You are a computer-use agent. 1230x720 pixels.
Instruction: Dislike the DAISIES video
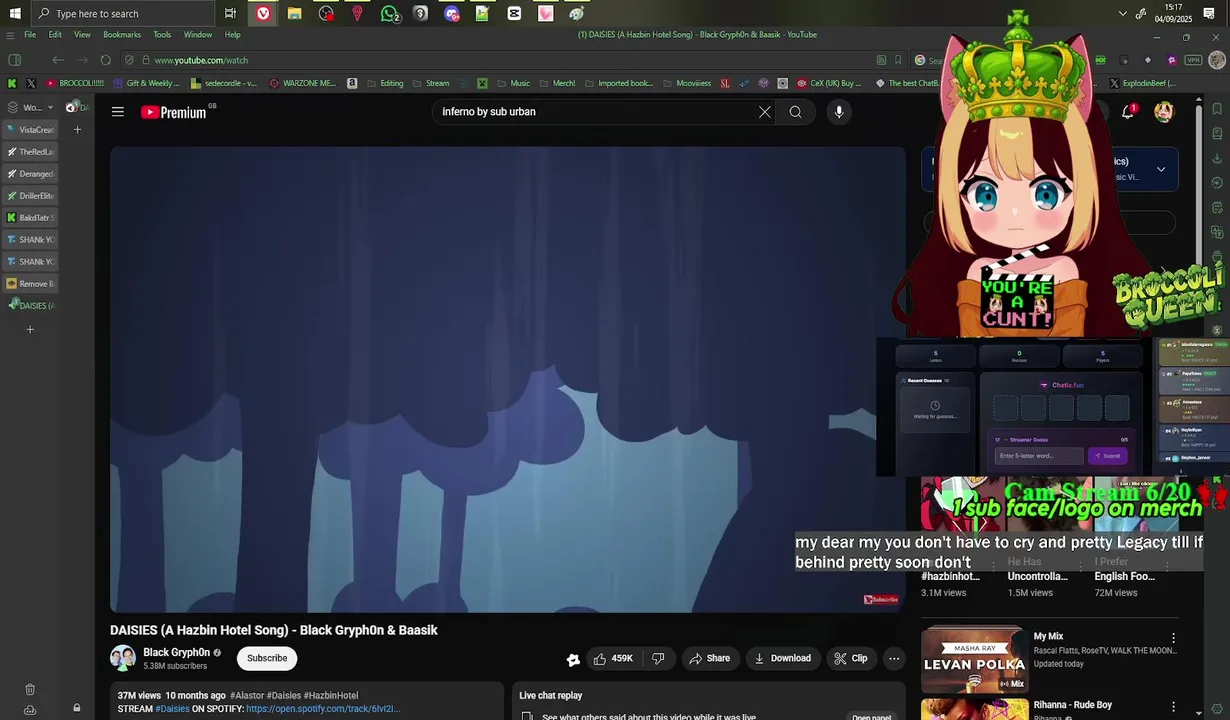click(658, 658)
